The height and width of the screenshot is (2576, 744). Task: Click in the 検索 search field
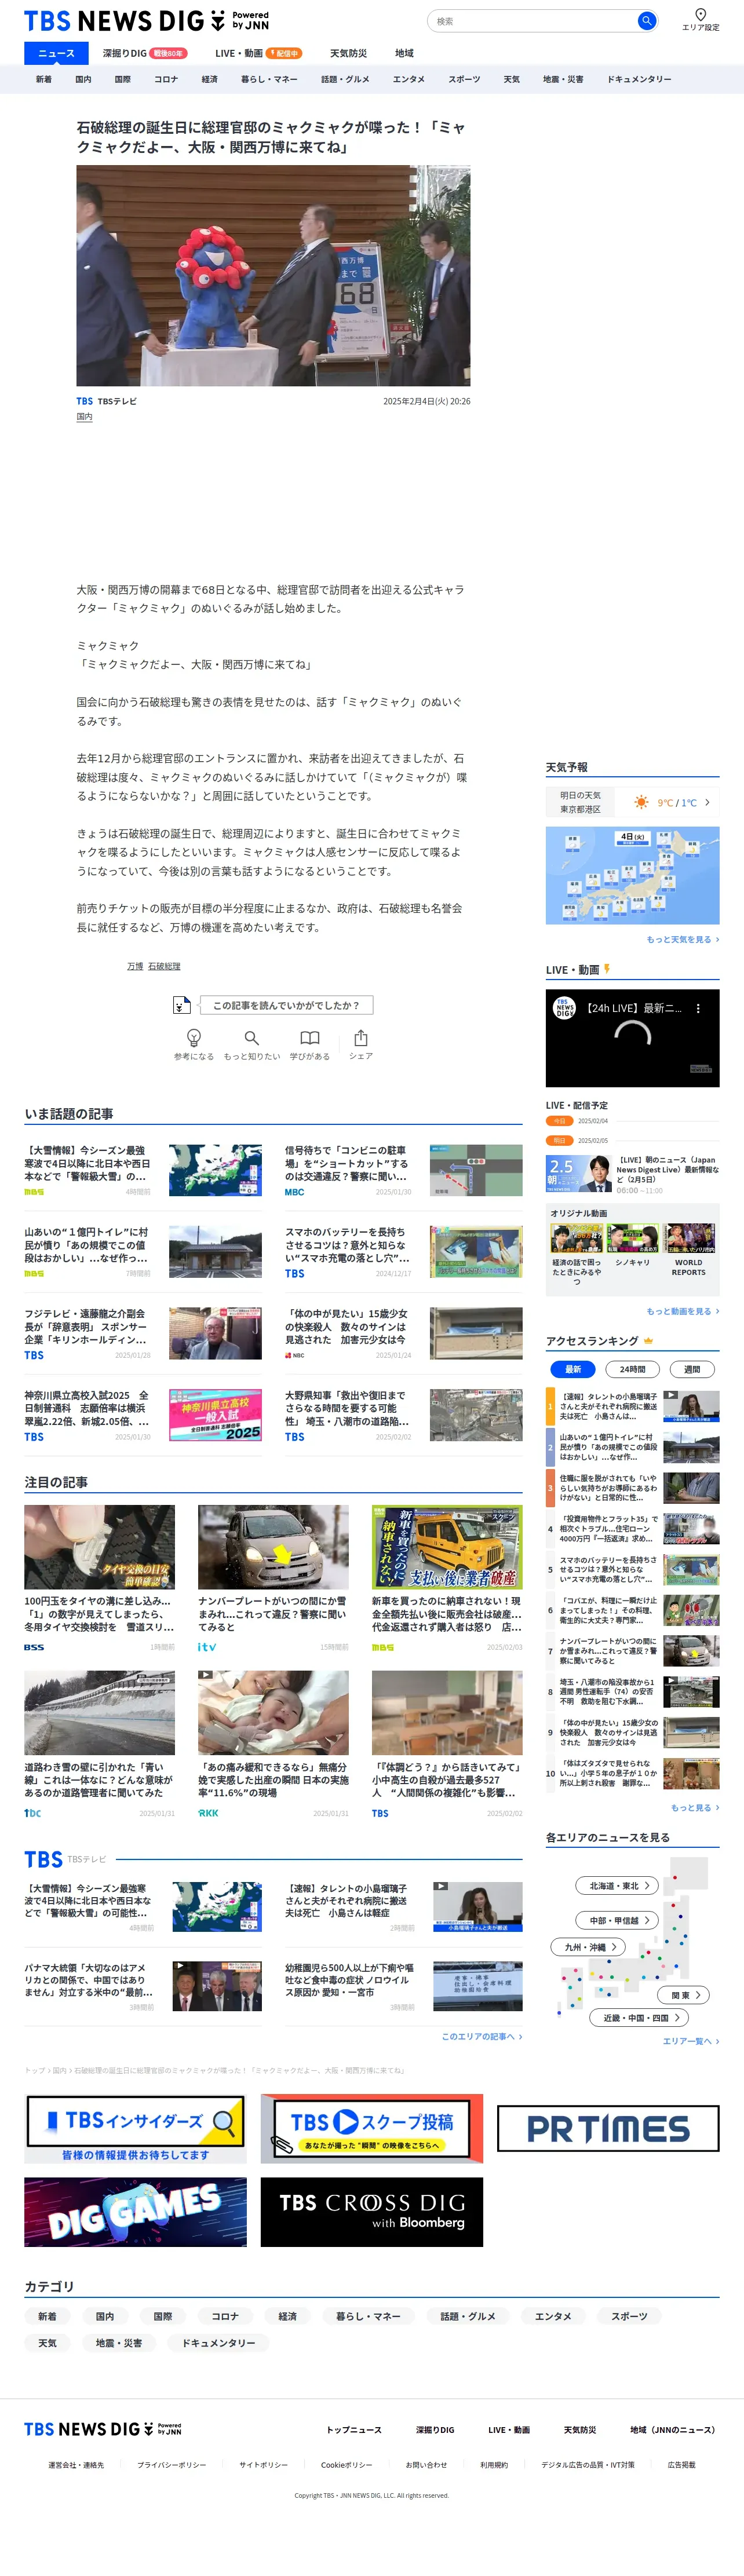click(x=533, y=20)
